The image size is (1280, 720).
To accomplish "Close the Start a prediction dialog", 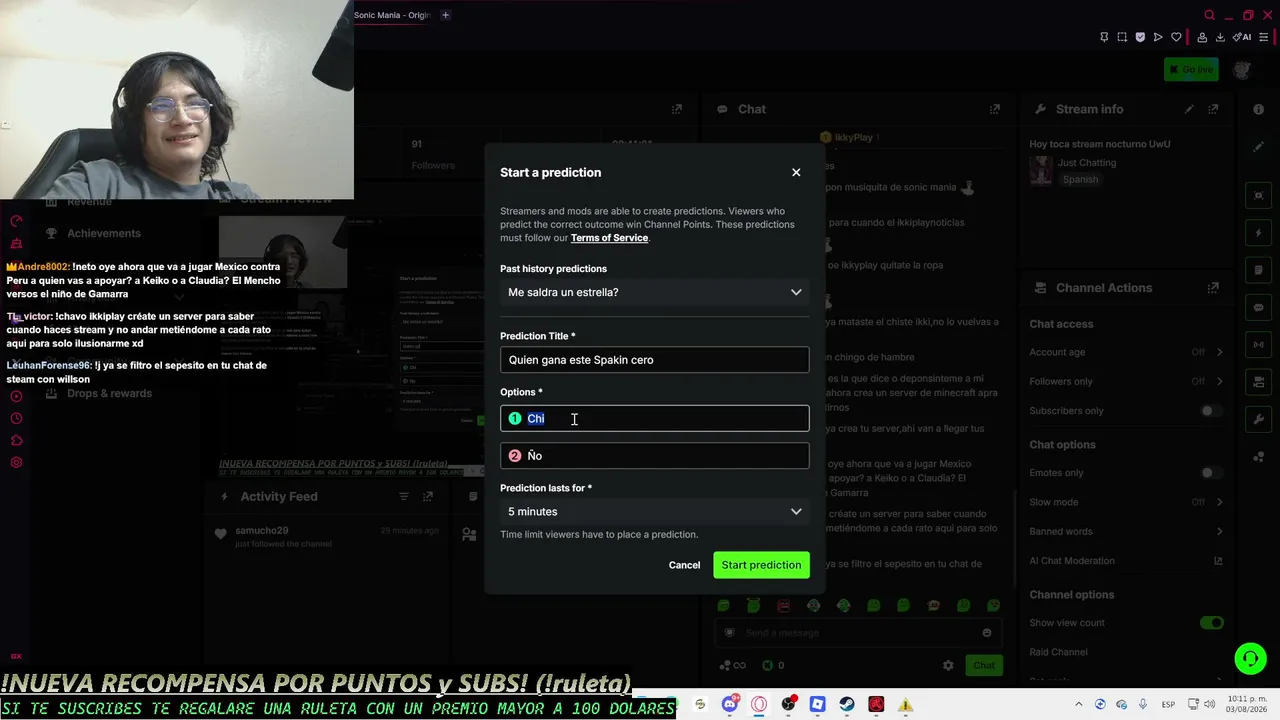I will pos(796,172).
